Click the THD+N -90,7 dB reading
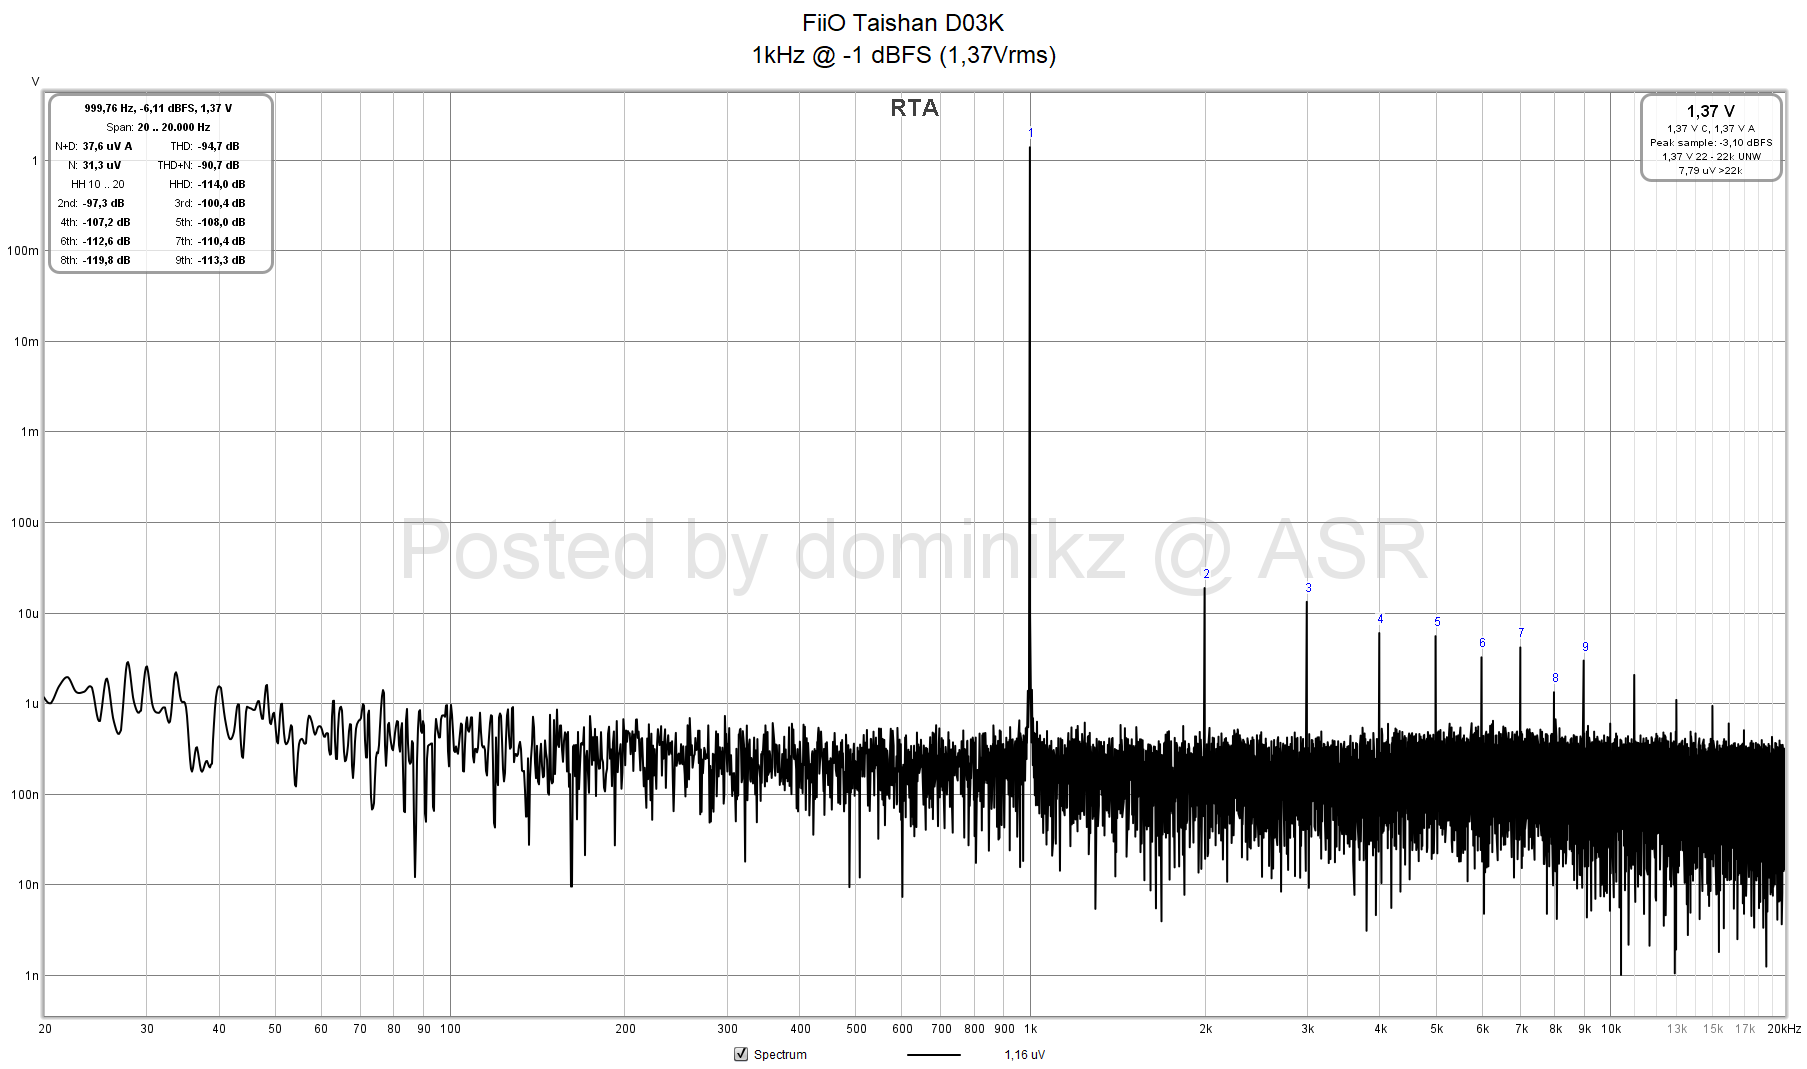The image size is (1807, 1069). (x=198, y=165)
